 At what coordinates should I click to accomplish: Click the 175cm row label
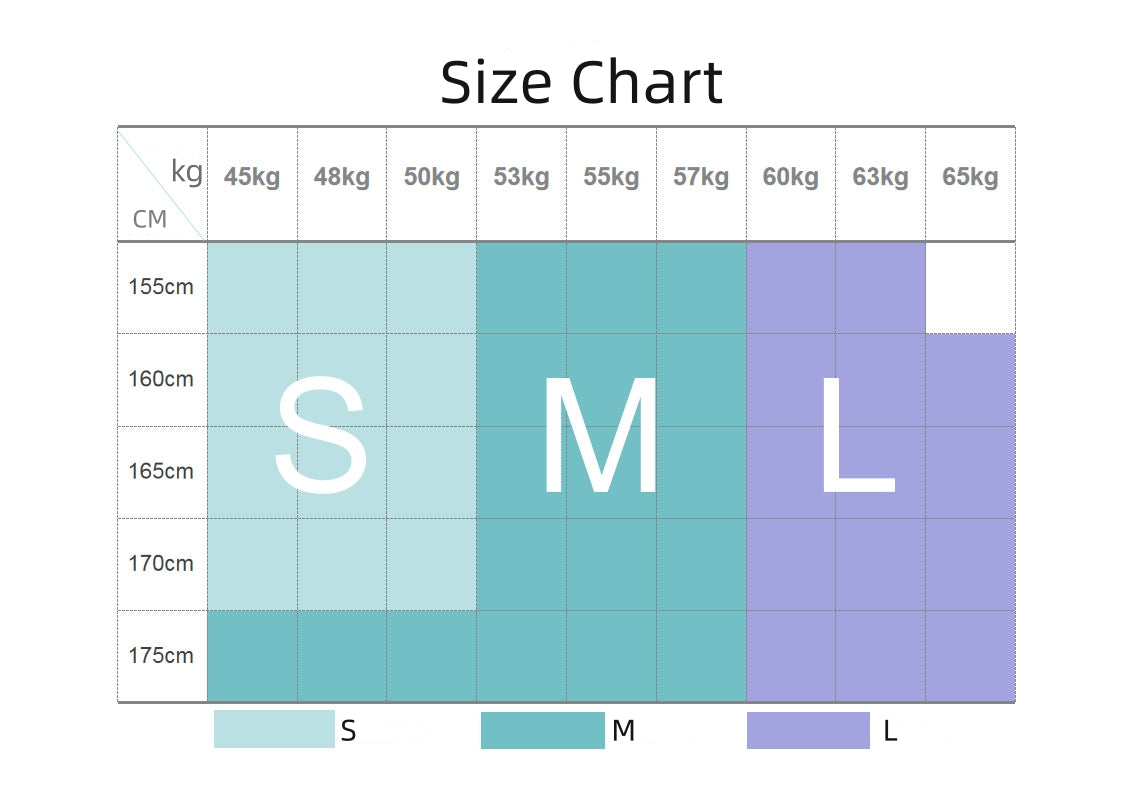161,656
